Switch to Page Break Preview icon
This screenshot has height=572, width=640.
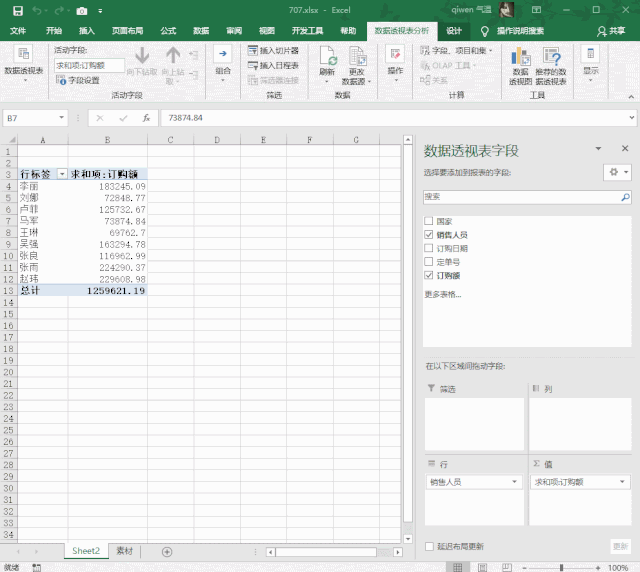click(x=507, y=567)
